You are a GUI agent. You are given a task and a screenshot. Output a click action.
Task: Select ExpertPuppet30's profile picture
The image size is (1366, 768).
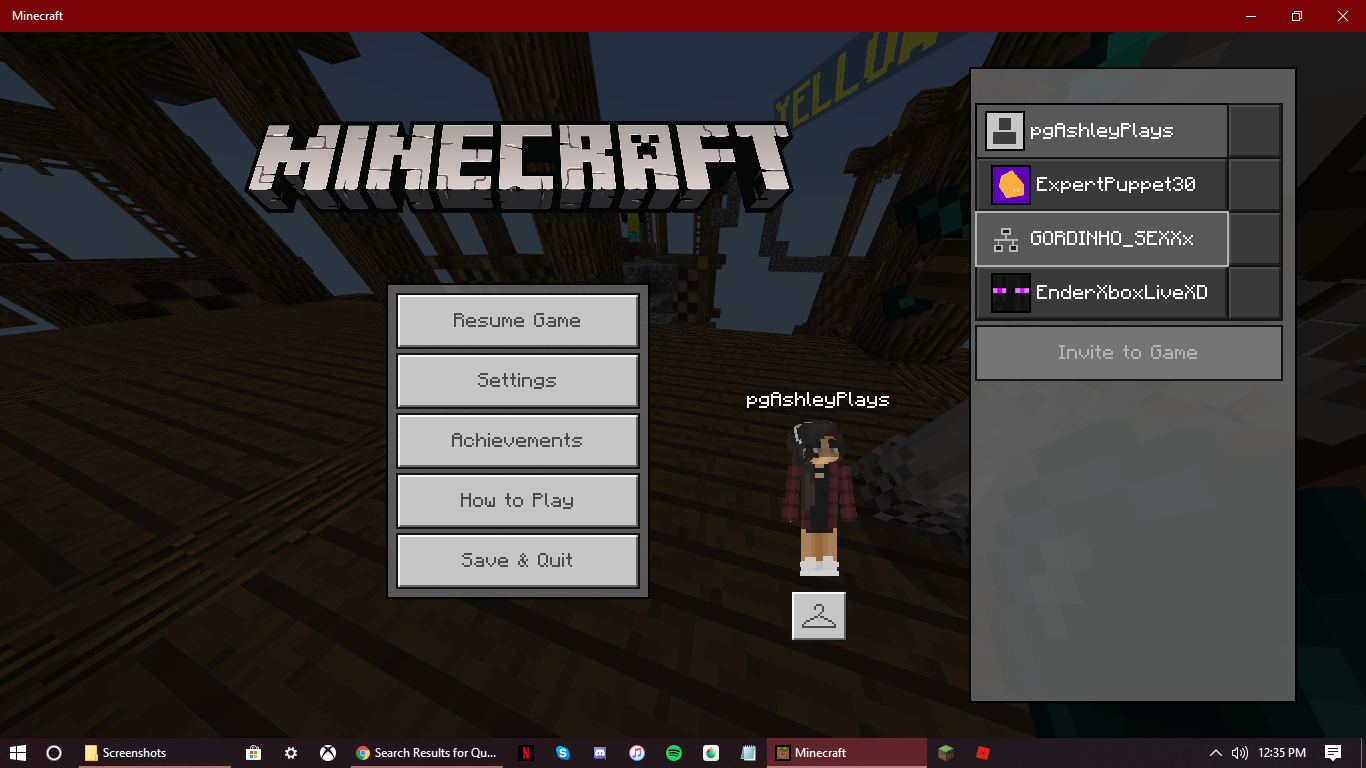[1010, 185]
